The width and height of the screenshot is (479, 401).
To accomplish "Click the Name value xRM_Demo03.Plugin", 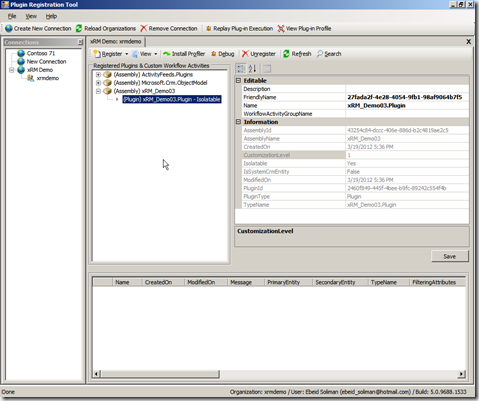I will click(376, 105).
